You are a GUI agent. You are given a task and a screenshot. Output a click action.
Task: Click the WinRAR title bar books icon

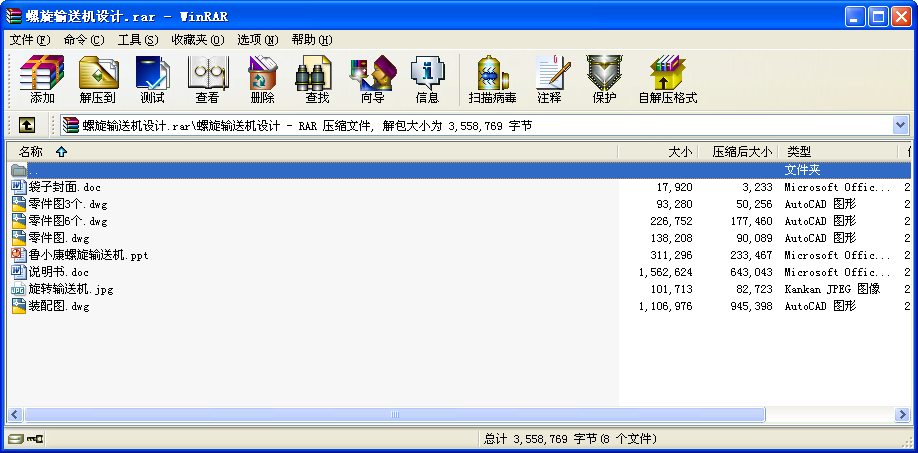click(x=14, y=16)
